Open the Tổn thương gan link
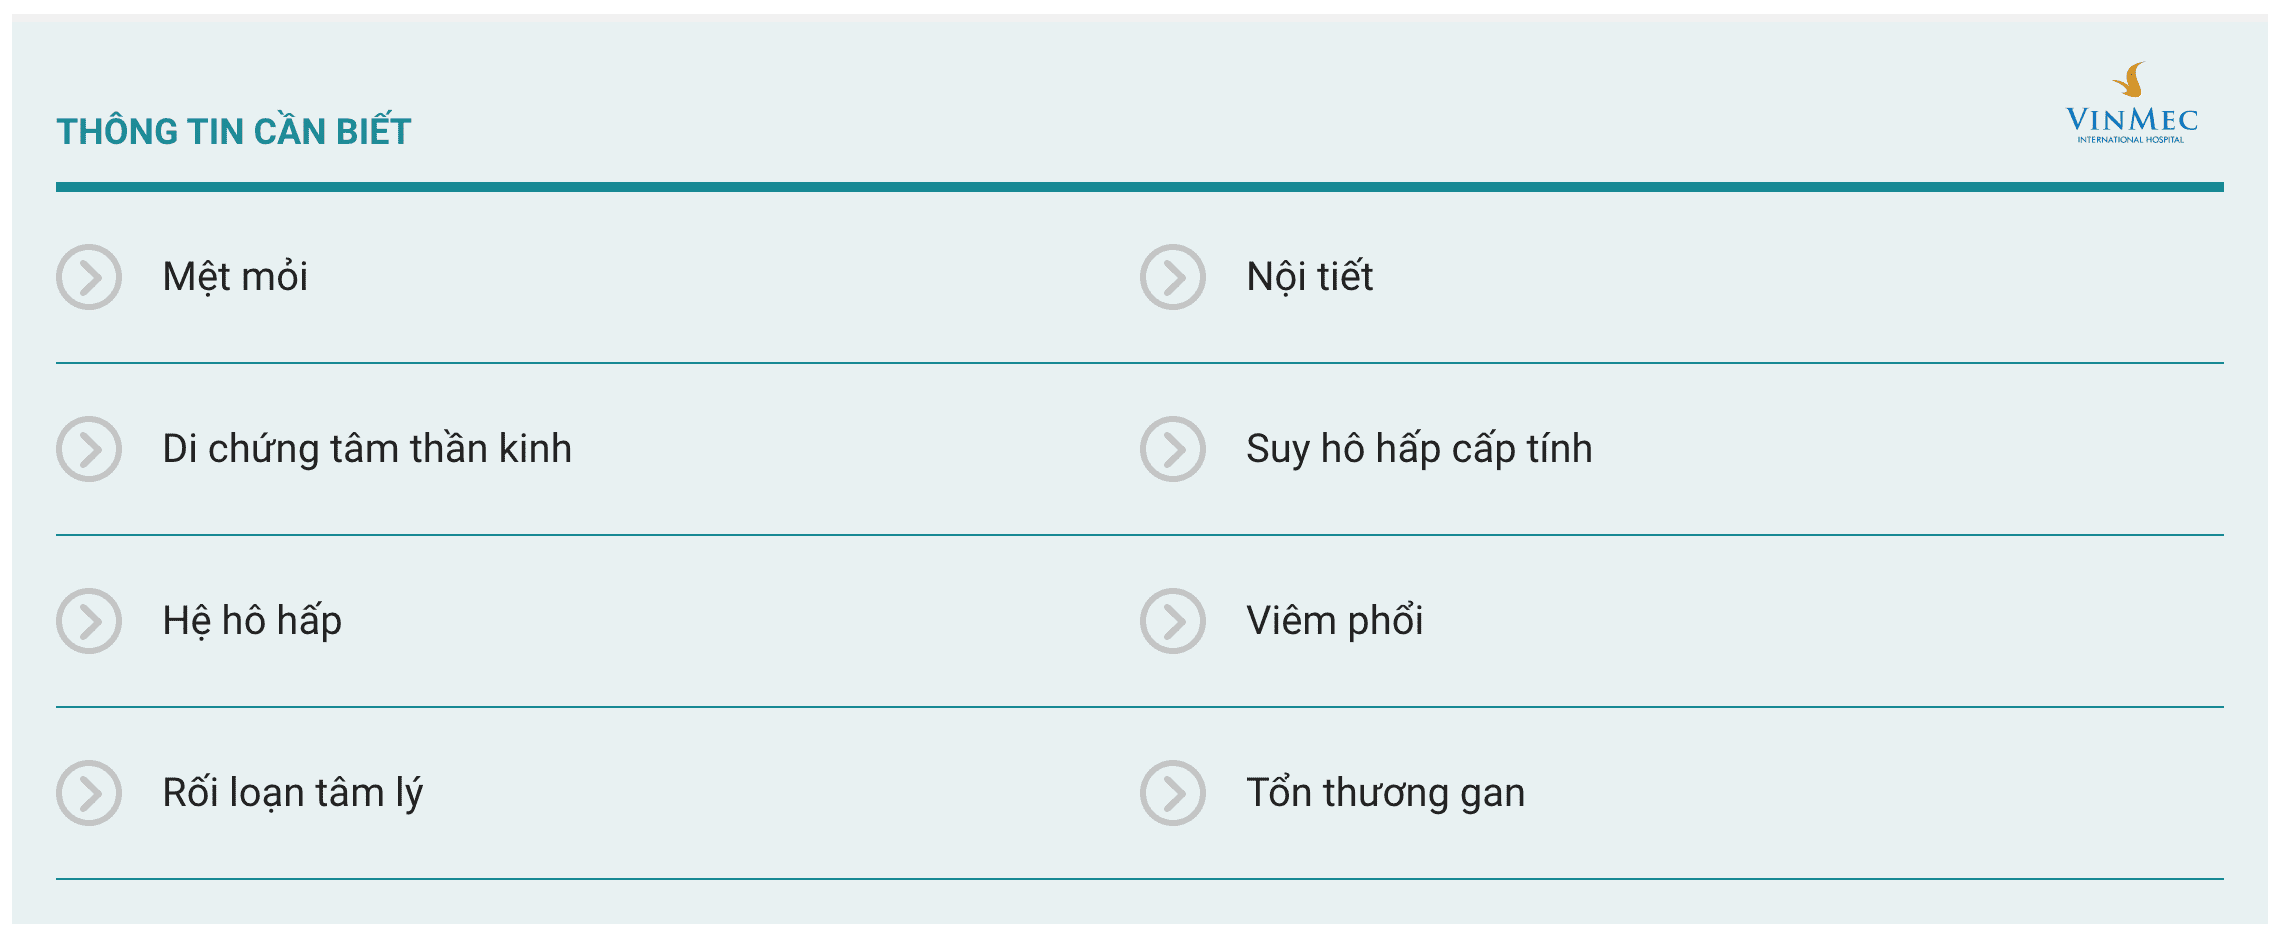2282x934 pixels. [x=1385, y=793]
